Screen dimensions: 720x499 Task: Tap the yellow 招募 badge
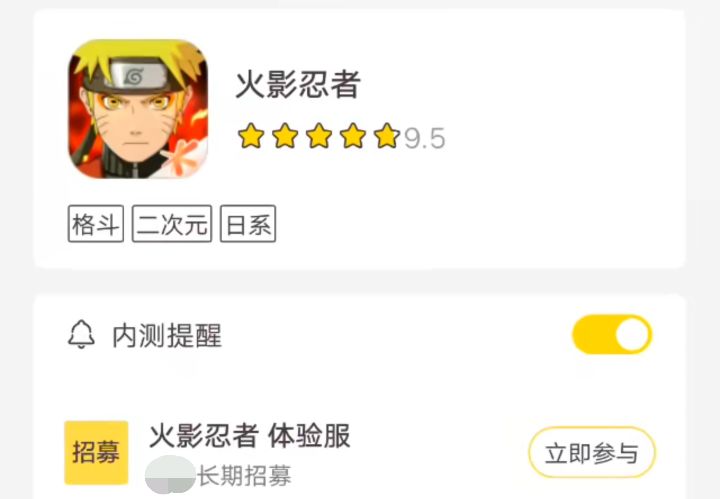(x=96, y=453)
